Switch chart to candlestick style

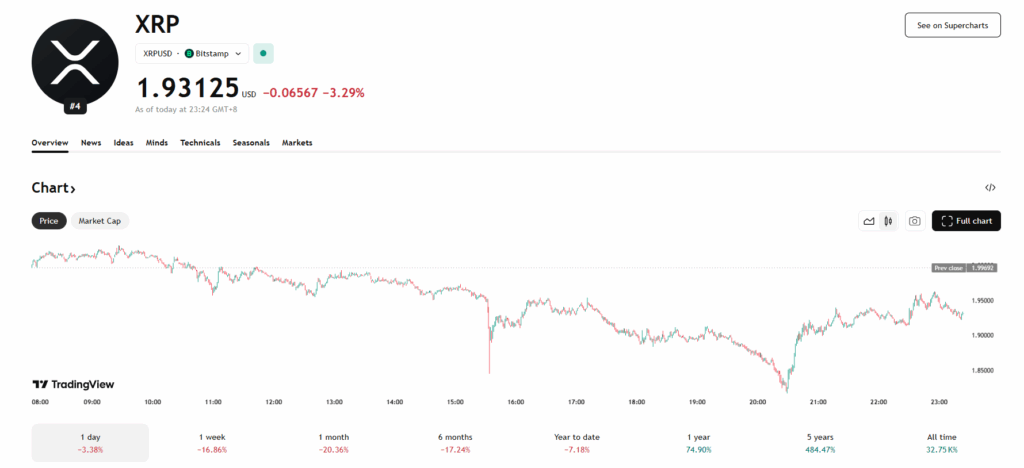pos(888,221)
